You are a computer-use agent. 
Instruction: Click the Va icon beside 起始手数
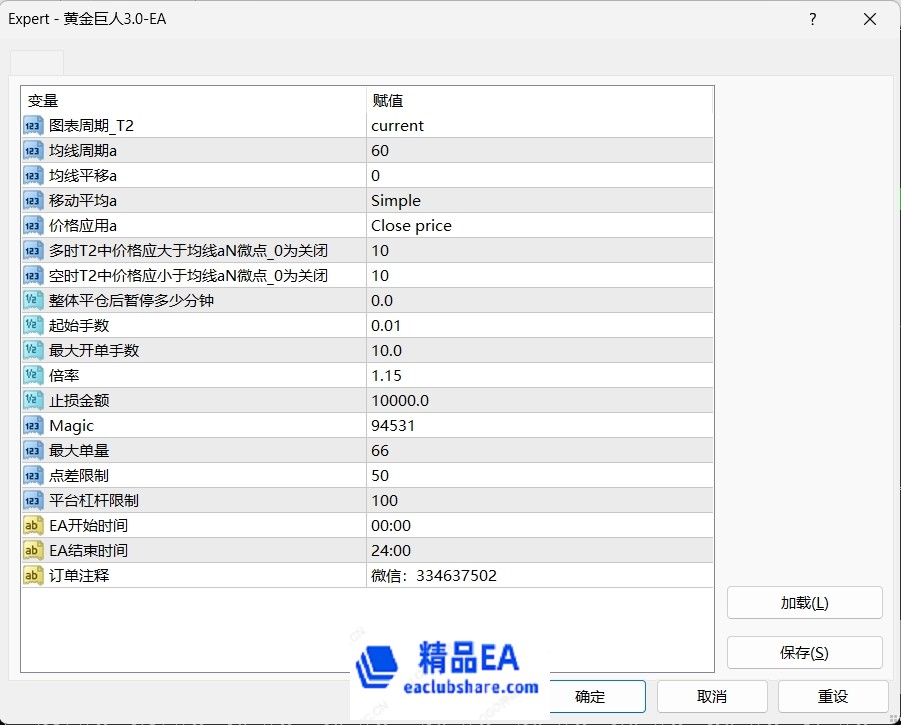[x=34, y=325]
